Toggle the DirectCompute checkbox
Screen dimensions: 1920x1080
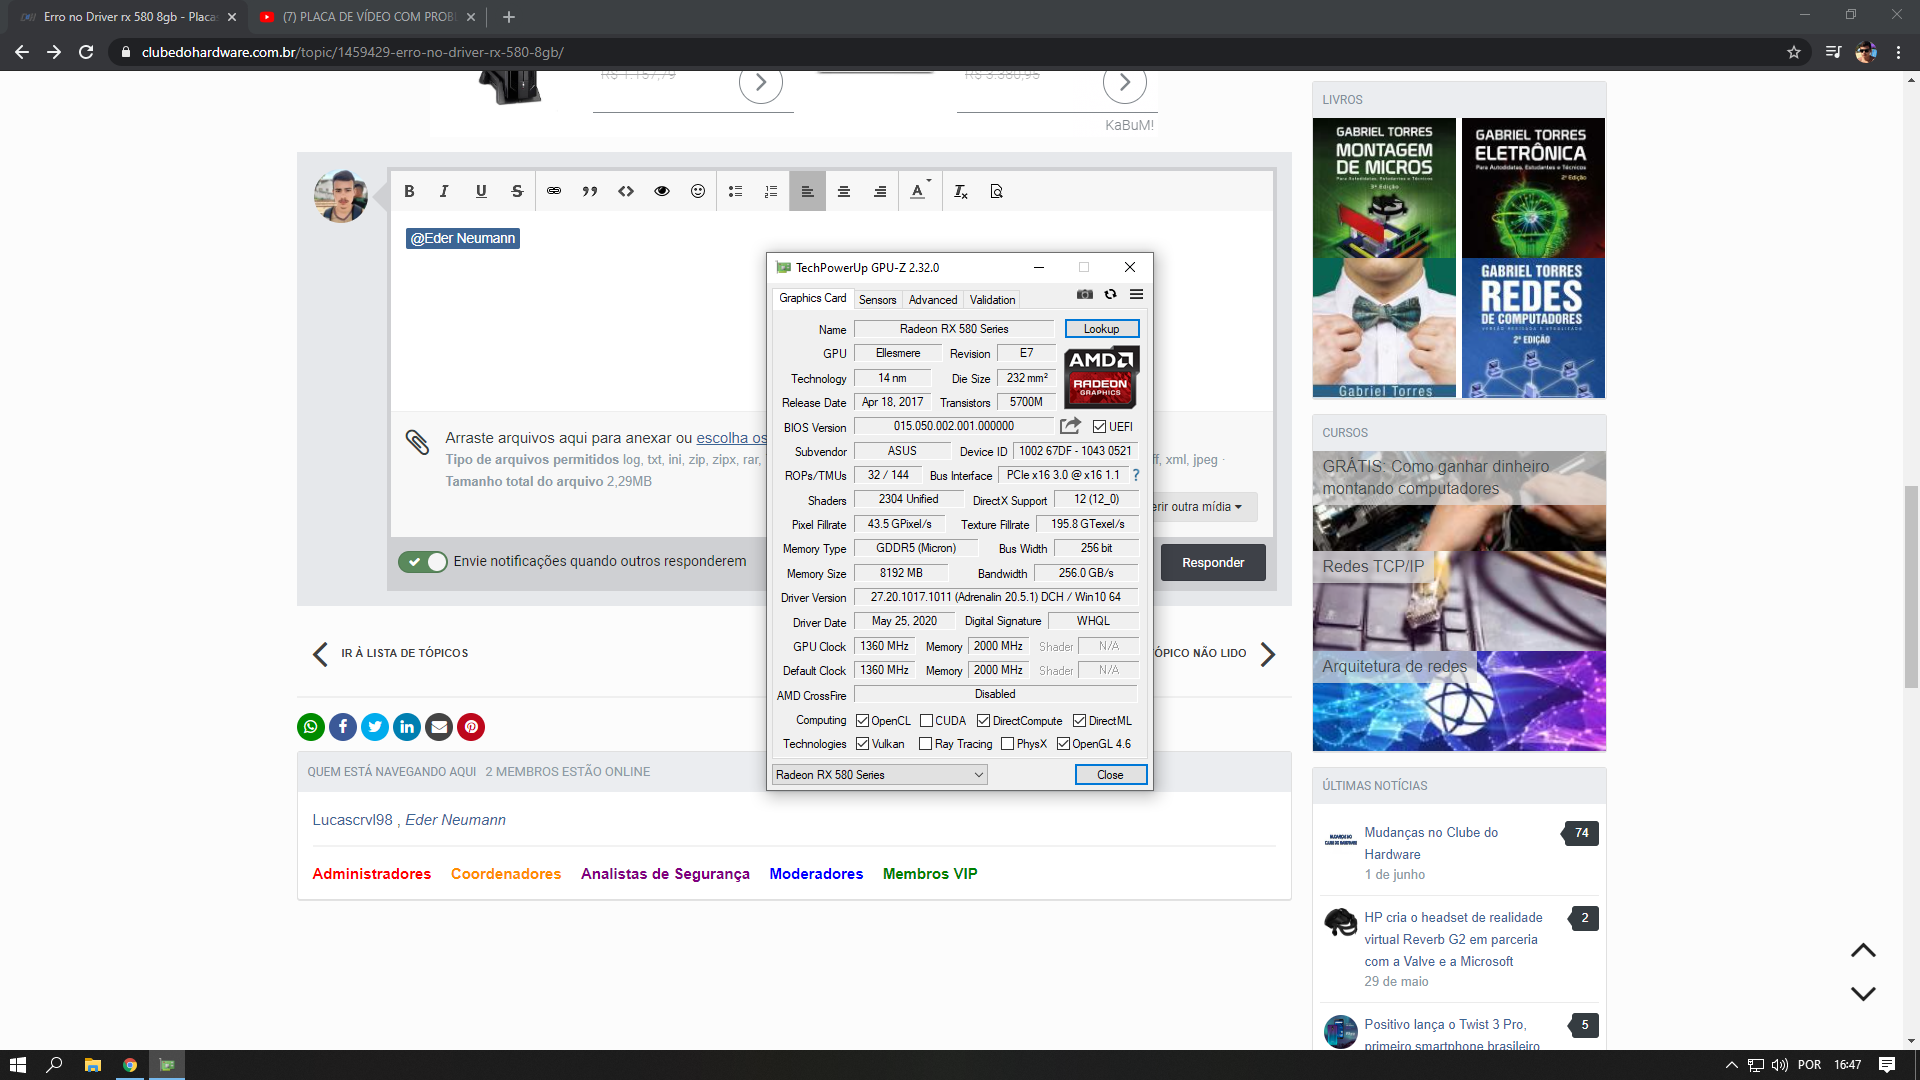coord(983,721)
